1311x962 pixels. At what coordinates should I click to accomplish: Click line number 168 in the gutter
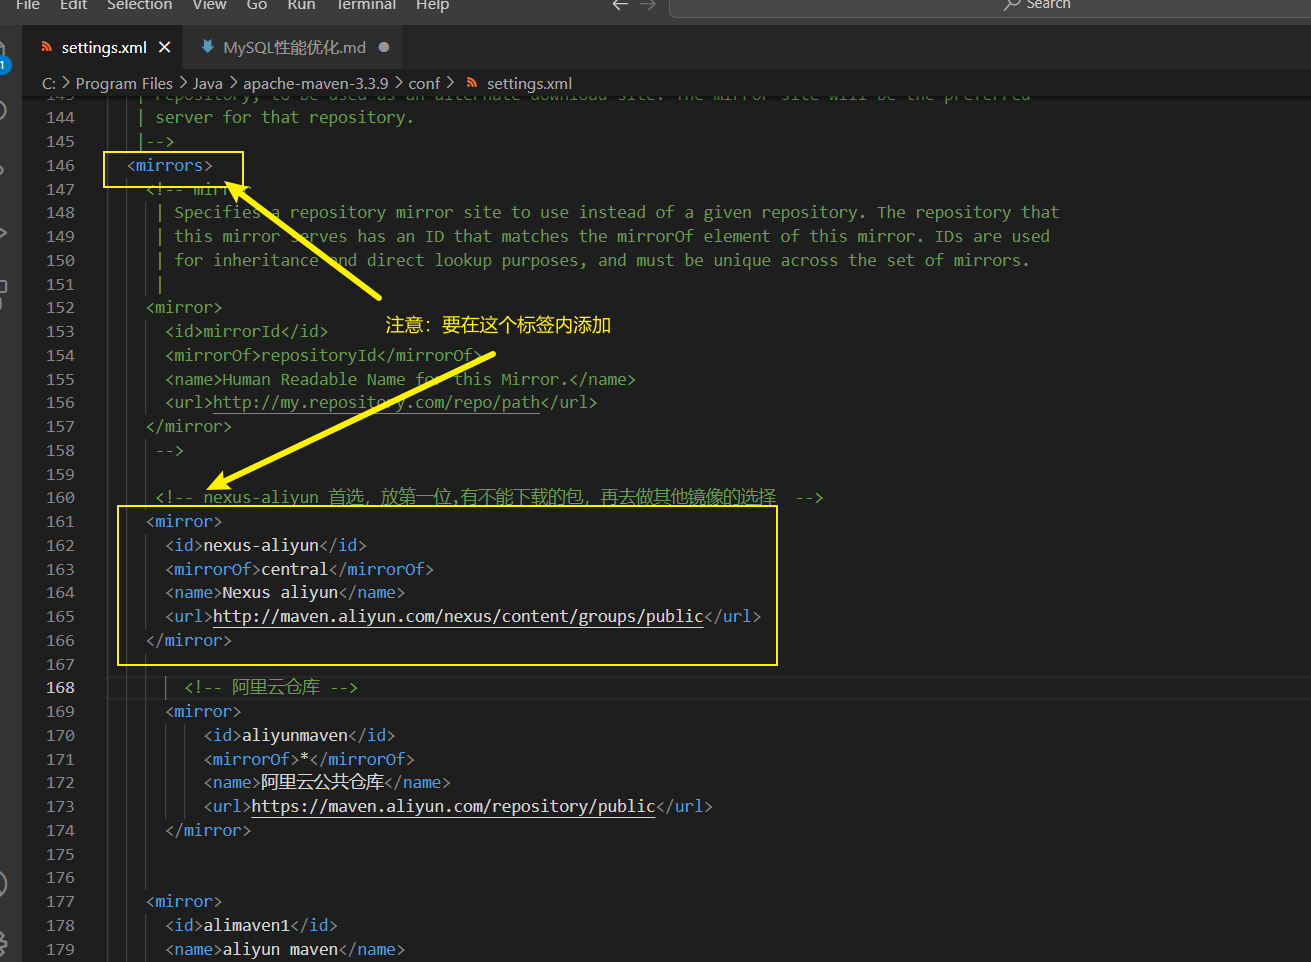60,688
